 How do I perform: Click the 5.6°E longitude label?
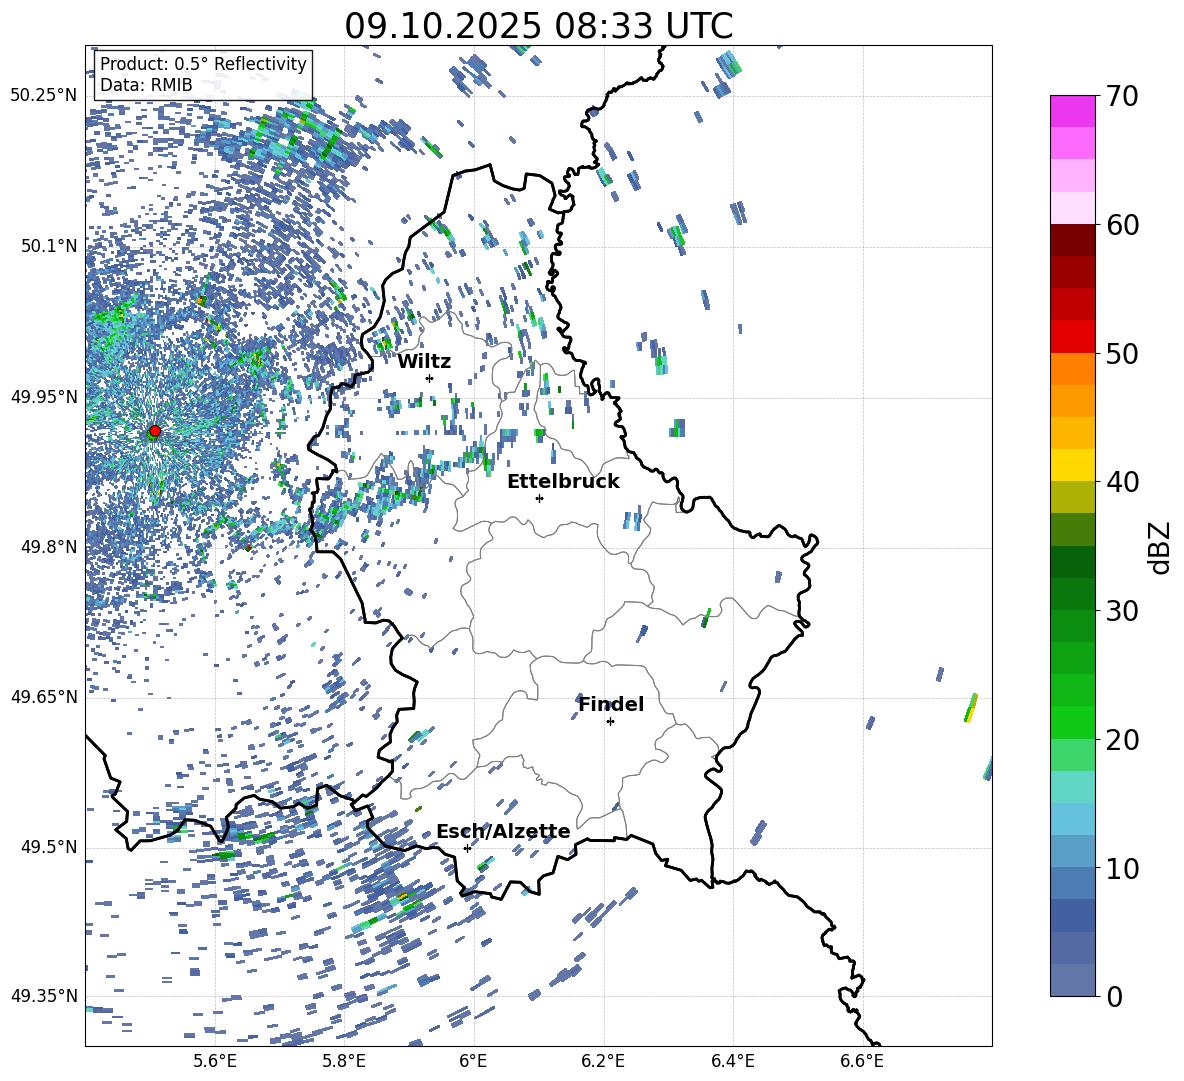pyautogui.click(x=215, y=1062)
